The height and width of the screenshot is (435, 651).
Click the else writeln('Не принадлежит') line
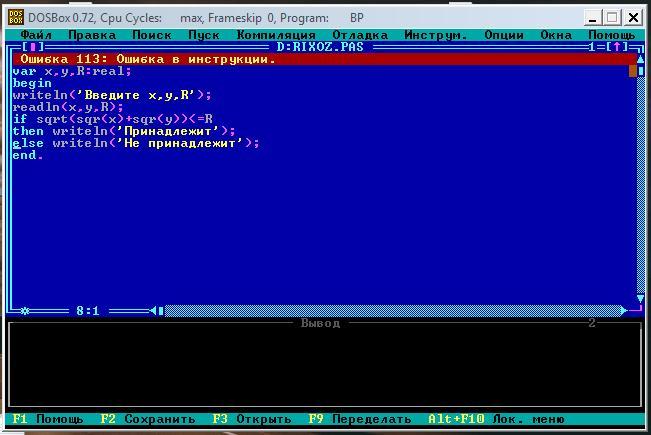[136, 143]
